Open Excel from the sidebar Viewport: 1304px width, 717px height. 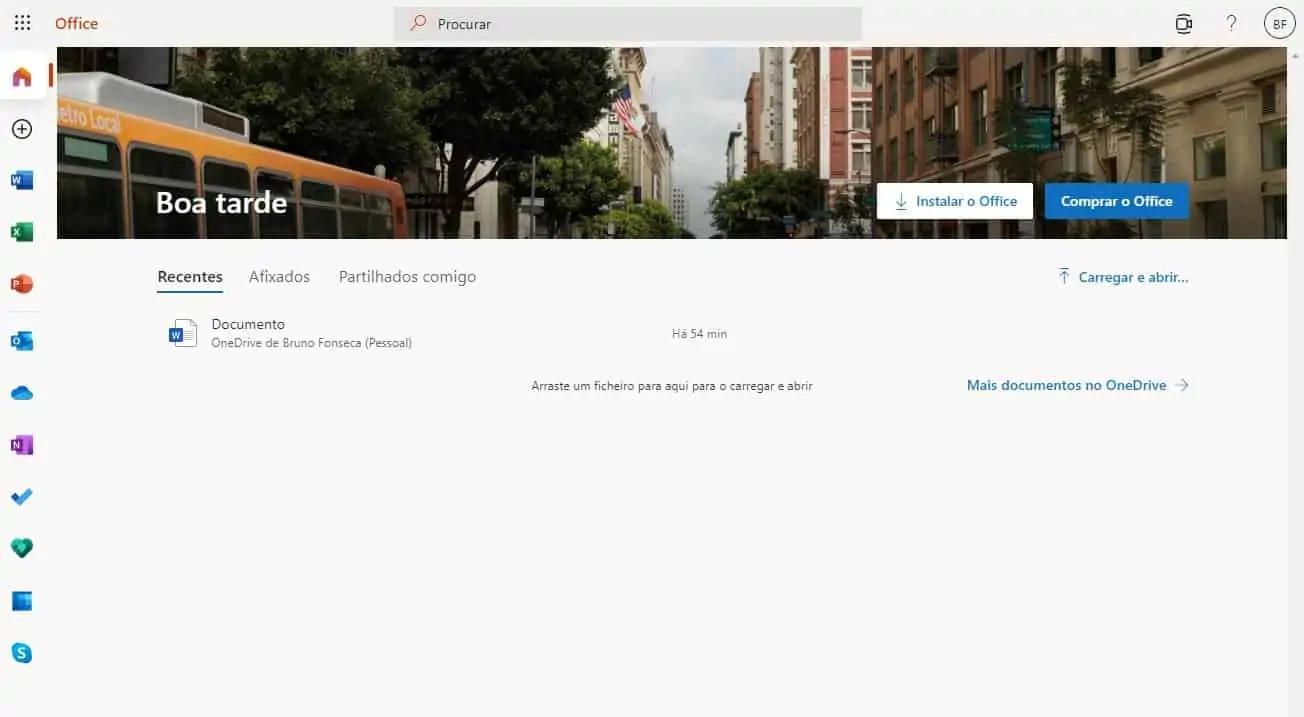(x=22, y=232)
